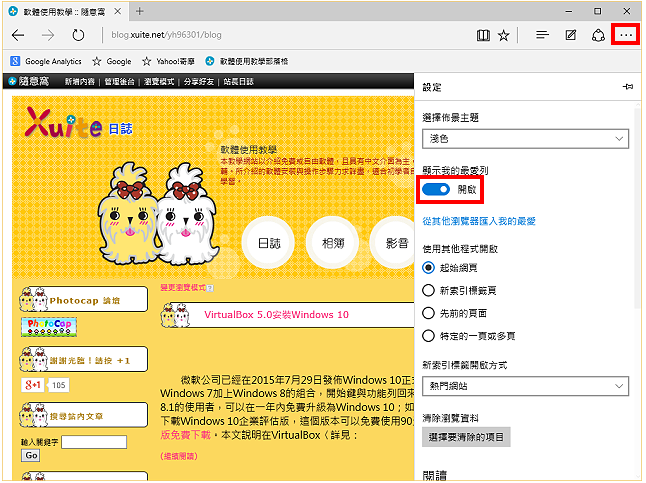The height and width of the screenshot is (483, 646).
Task: Select 特定的一頁或多頁 radio option
Action: 428,336
